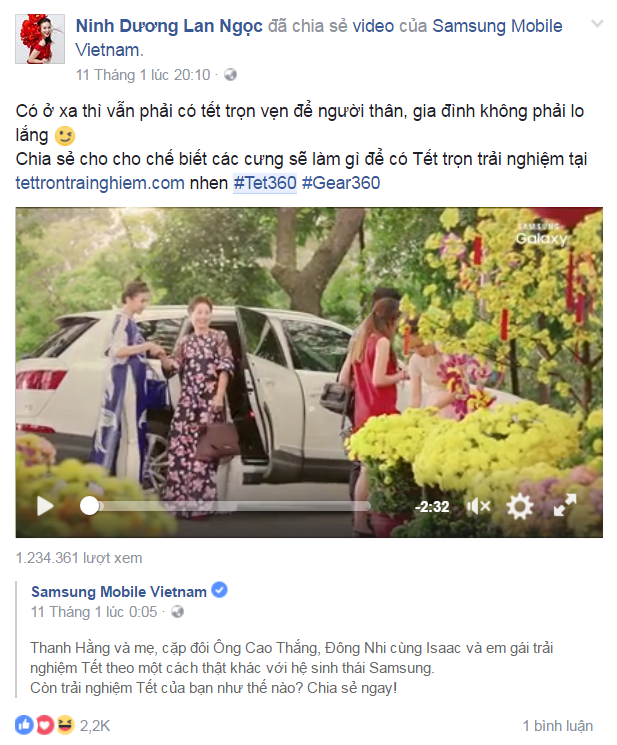Viewport: 617px width, 745px height.
Task: Open Samsung Mobile Vietnam page in quoted post
Action: [x=119, y=592]
